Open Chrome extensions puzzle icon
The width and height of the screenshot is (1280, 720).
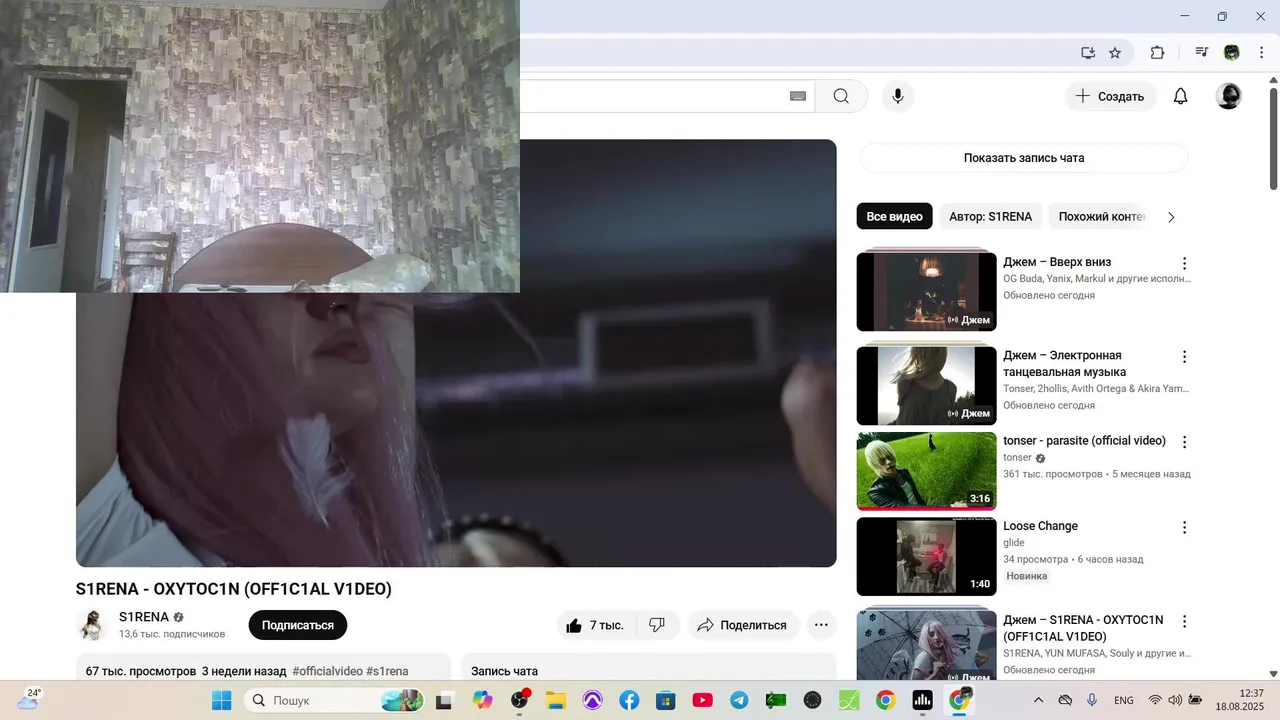(1158, 53)
